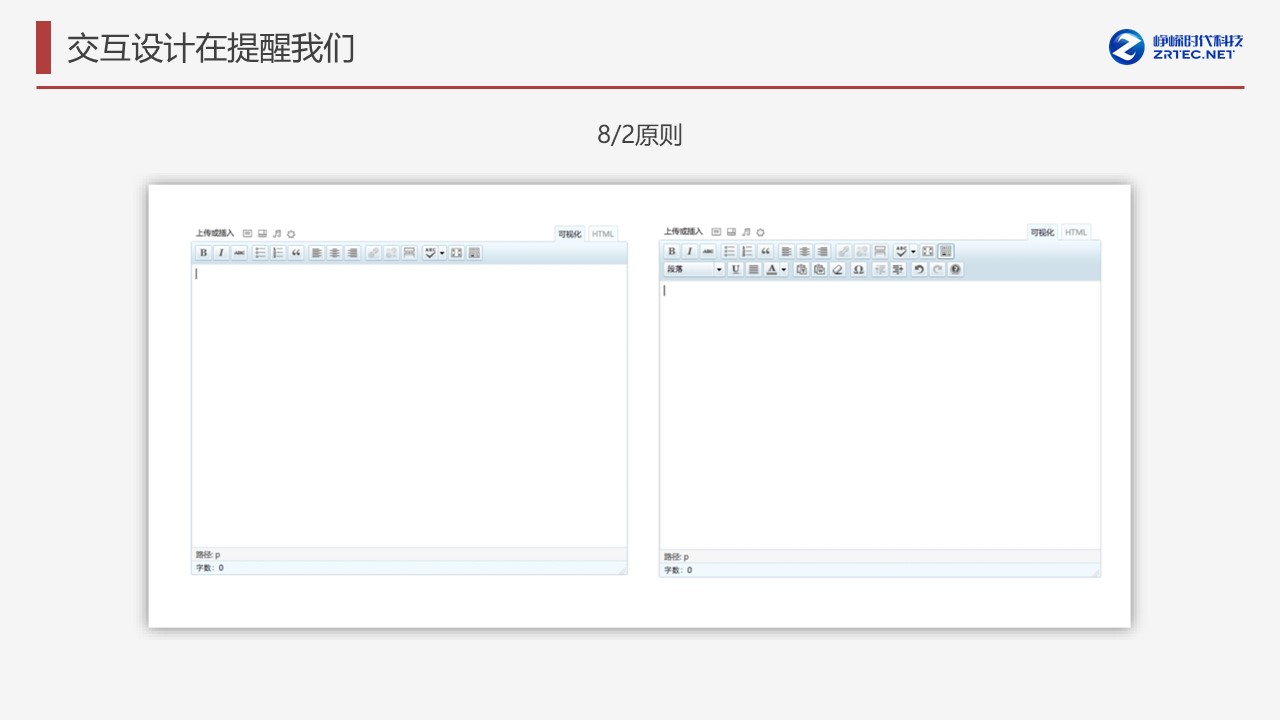Image resolution: width=1280 pixels, height=720 pixels.
Task: Select 可视化 tab in the right editor
Action: tap(1042, 233)
